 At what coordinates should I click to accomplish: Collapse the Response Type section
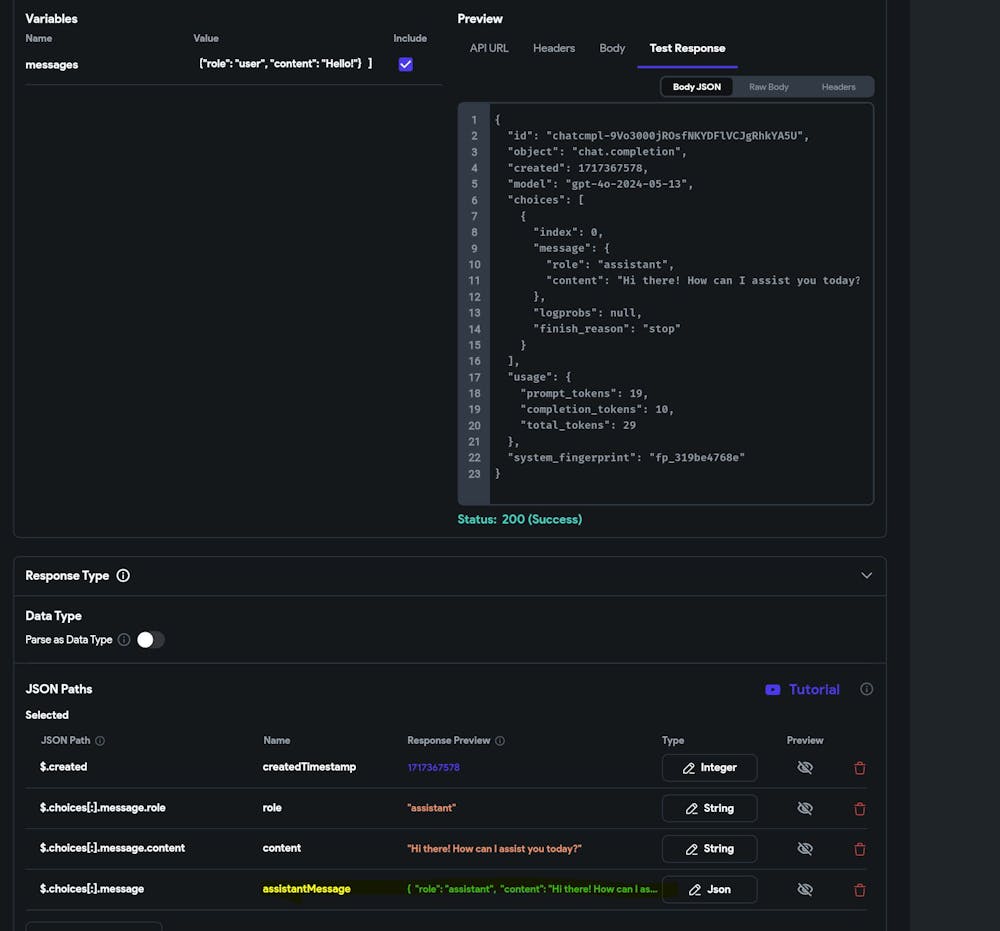866,576
